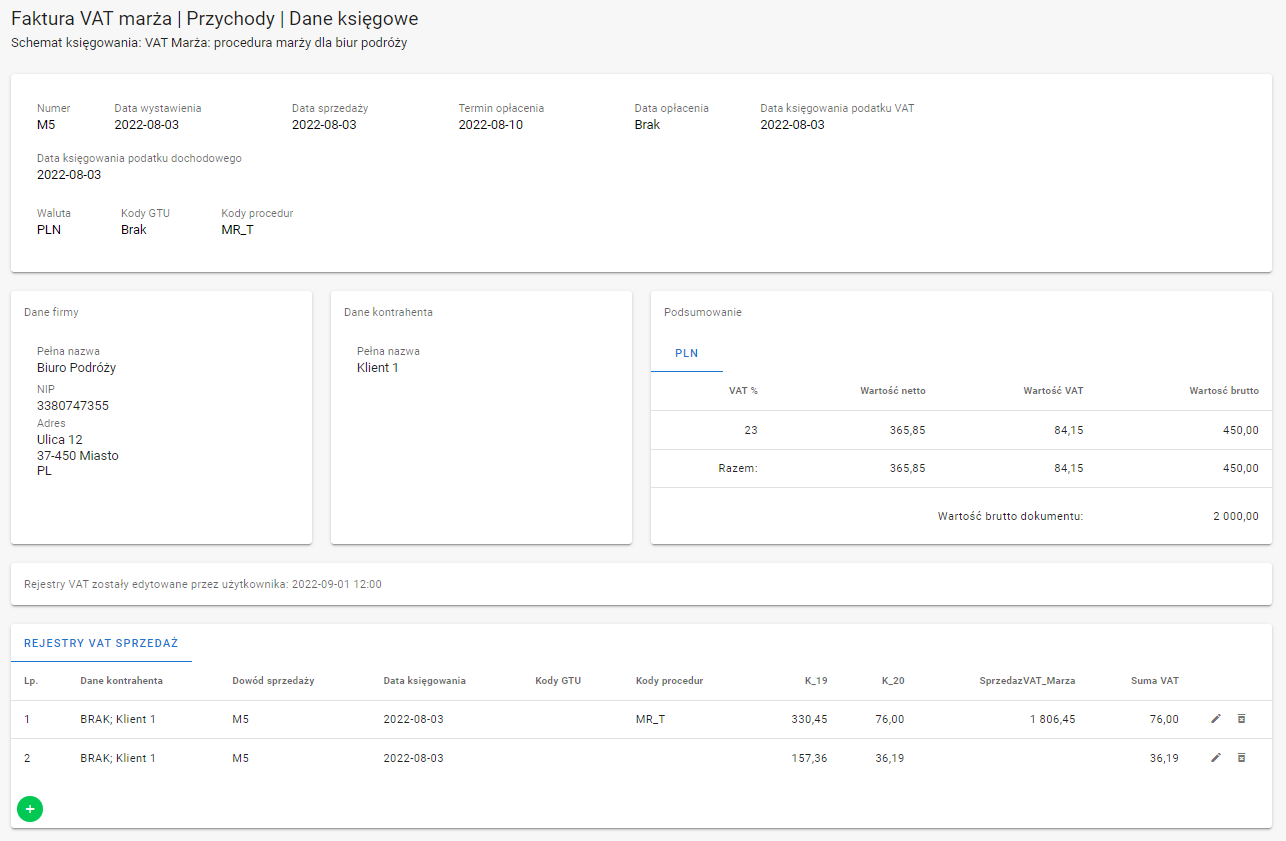The image size is (1286, 841).
Task: Open the REJESTRY VAT SPRZEDAŻ tab
Action: (101, 644)
